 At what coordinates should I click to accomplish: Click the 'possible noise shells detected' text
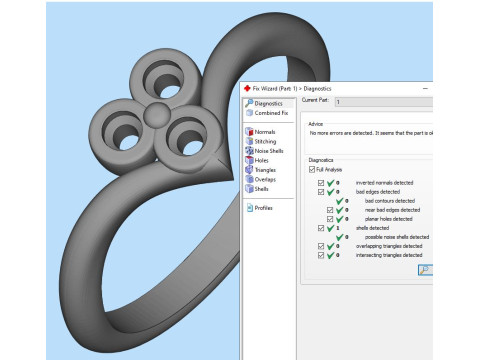(397, 237)
